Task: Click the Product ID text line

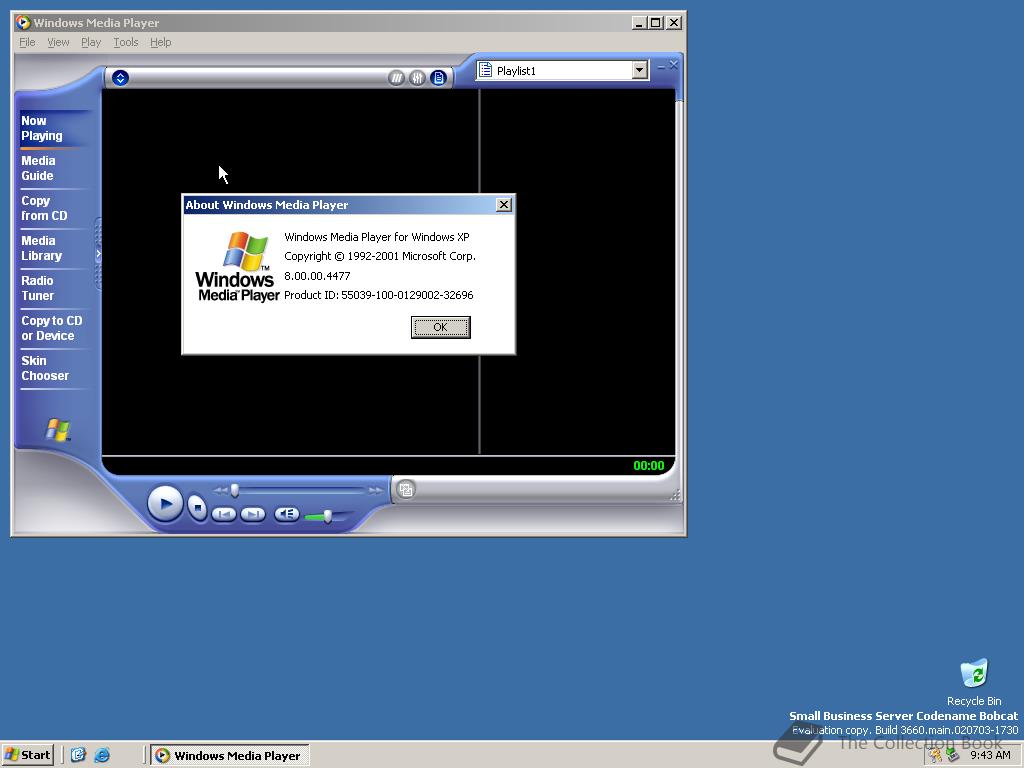Action: pos(379,295)
